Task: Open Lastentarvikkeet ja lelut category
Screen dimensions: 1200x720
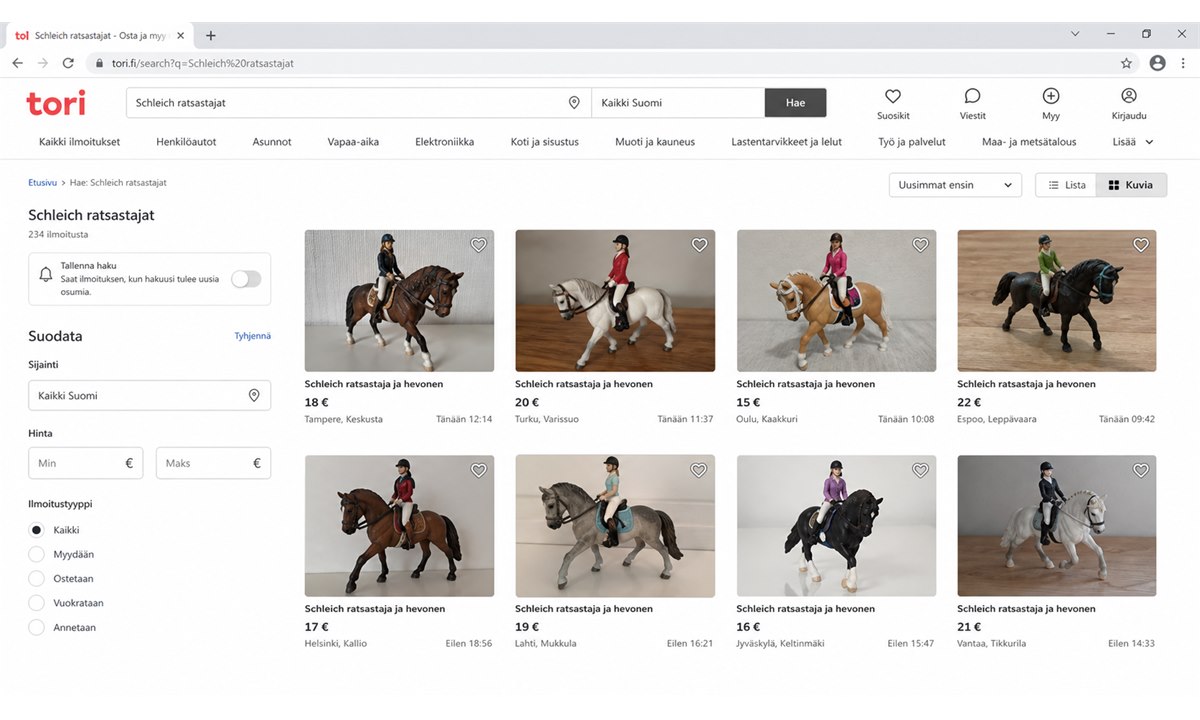Action: (x=787, y=142)
